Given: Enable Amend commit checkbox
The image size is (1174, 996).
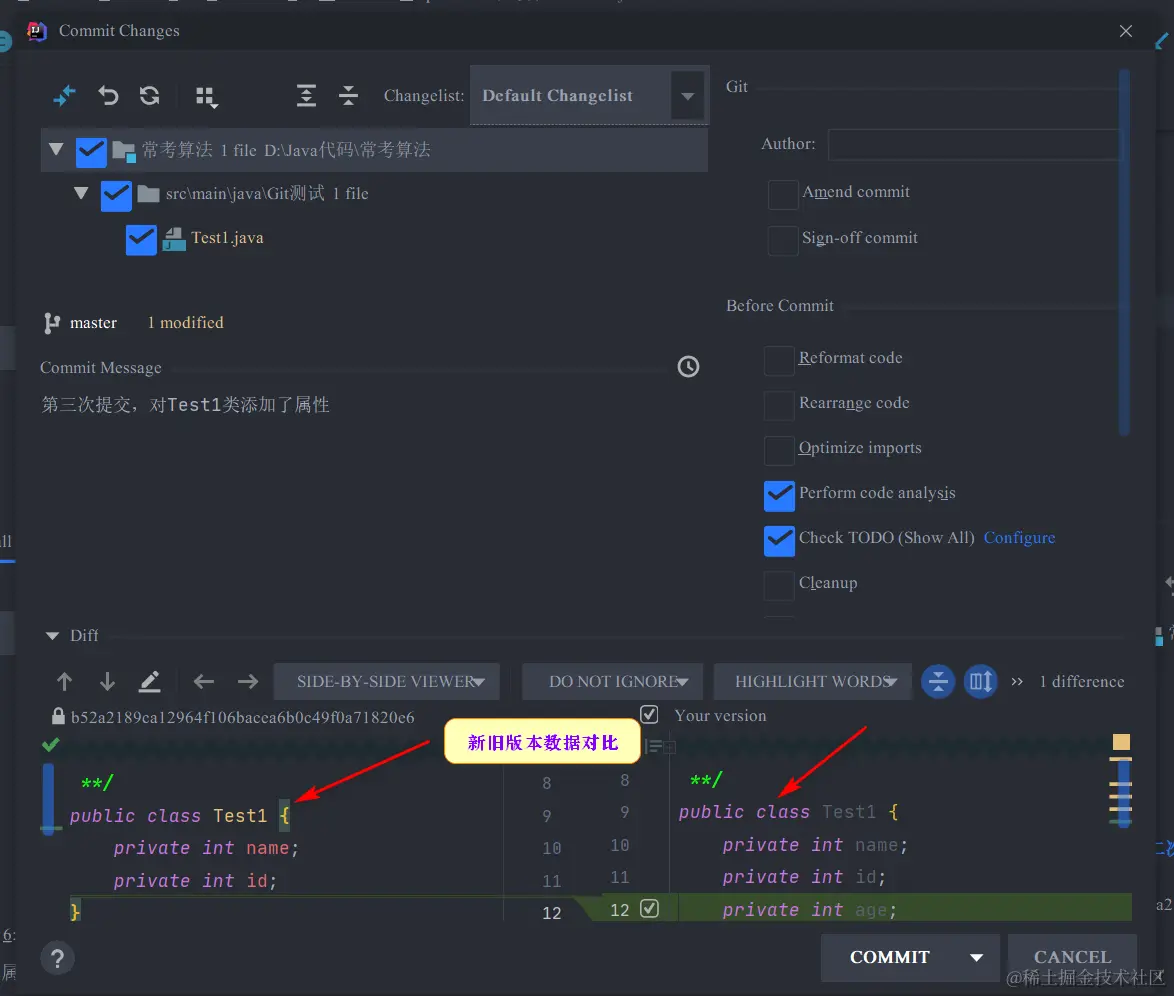Looking at the screenshot, I should (x=782, y=195).
